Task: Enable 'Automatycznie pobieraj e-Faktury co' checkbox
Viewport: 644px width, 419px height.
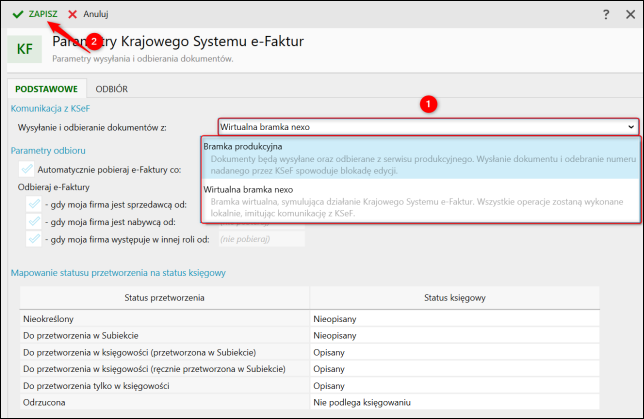Action: coord(26,171)
